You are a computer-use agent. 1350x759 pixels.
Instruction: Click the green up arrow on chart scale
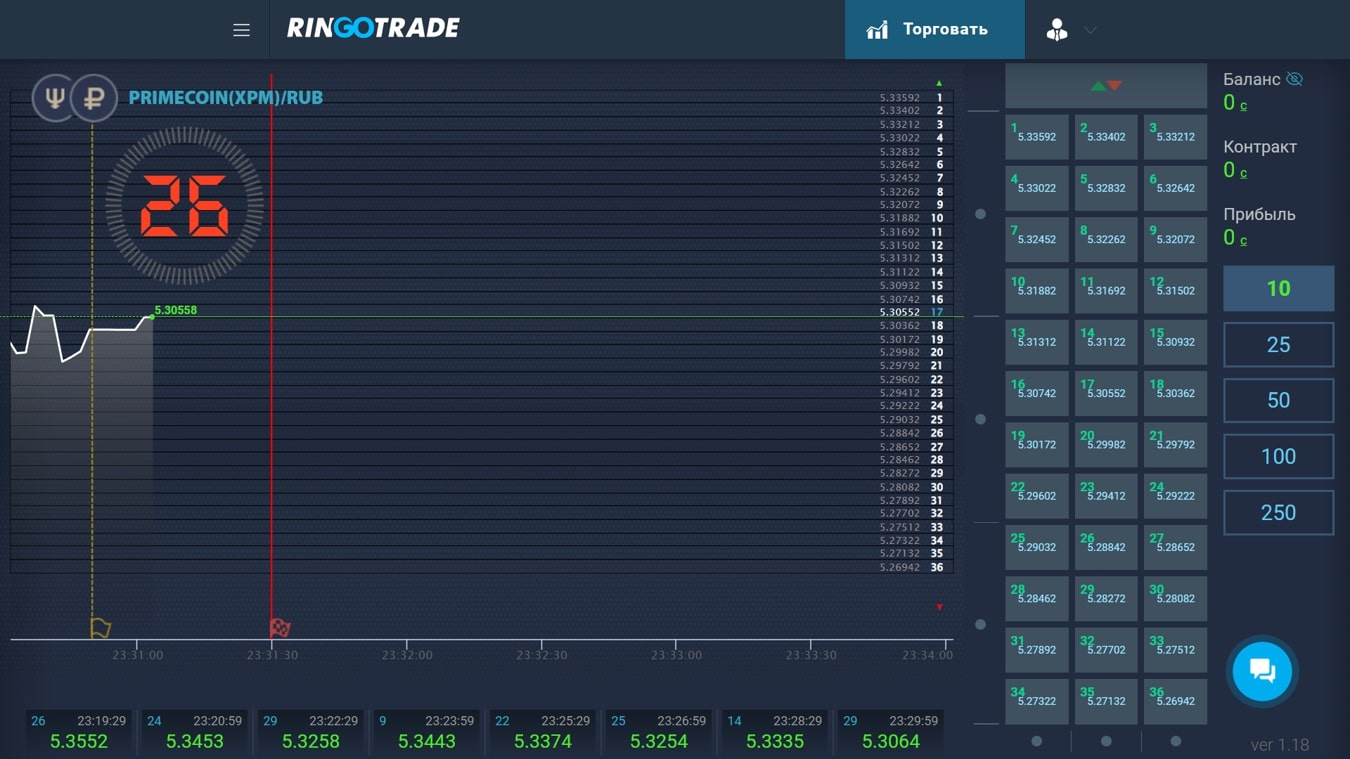point(939,83)
